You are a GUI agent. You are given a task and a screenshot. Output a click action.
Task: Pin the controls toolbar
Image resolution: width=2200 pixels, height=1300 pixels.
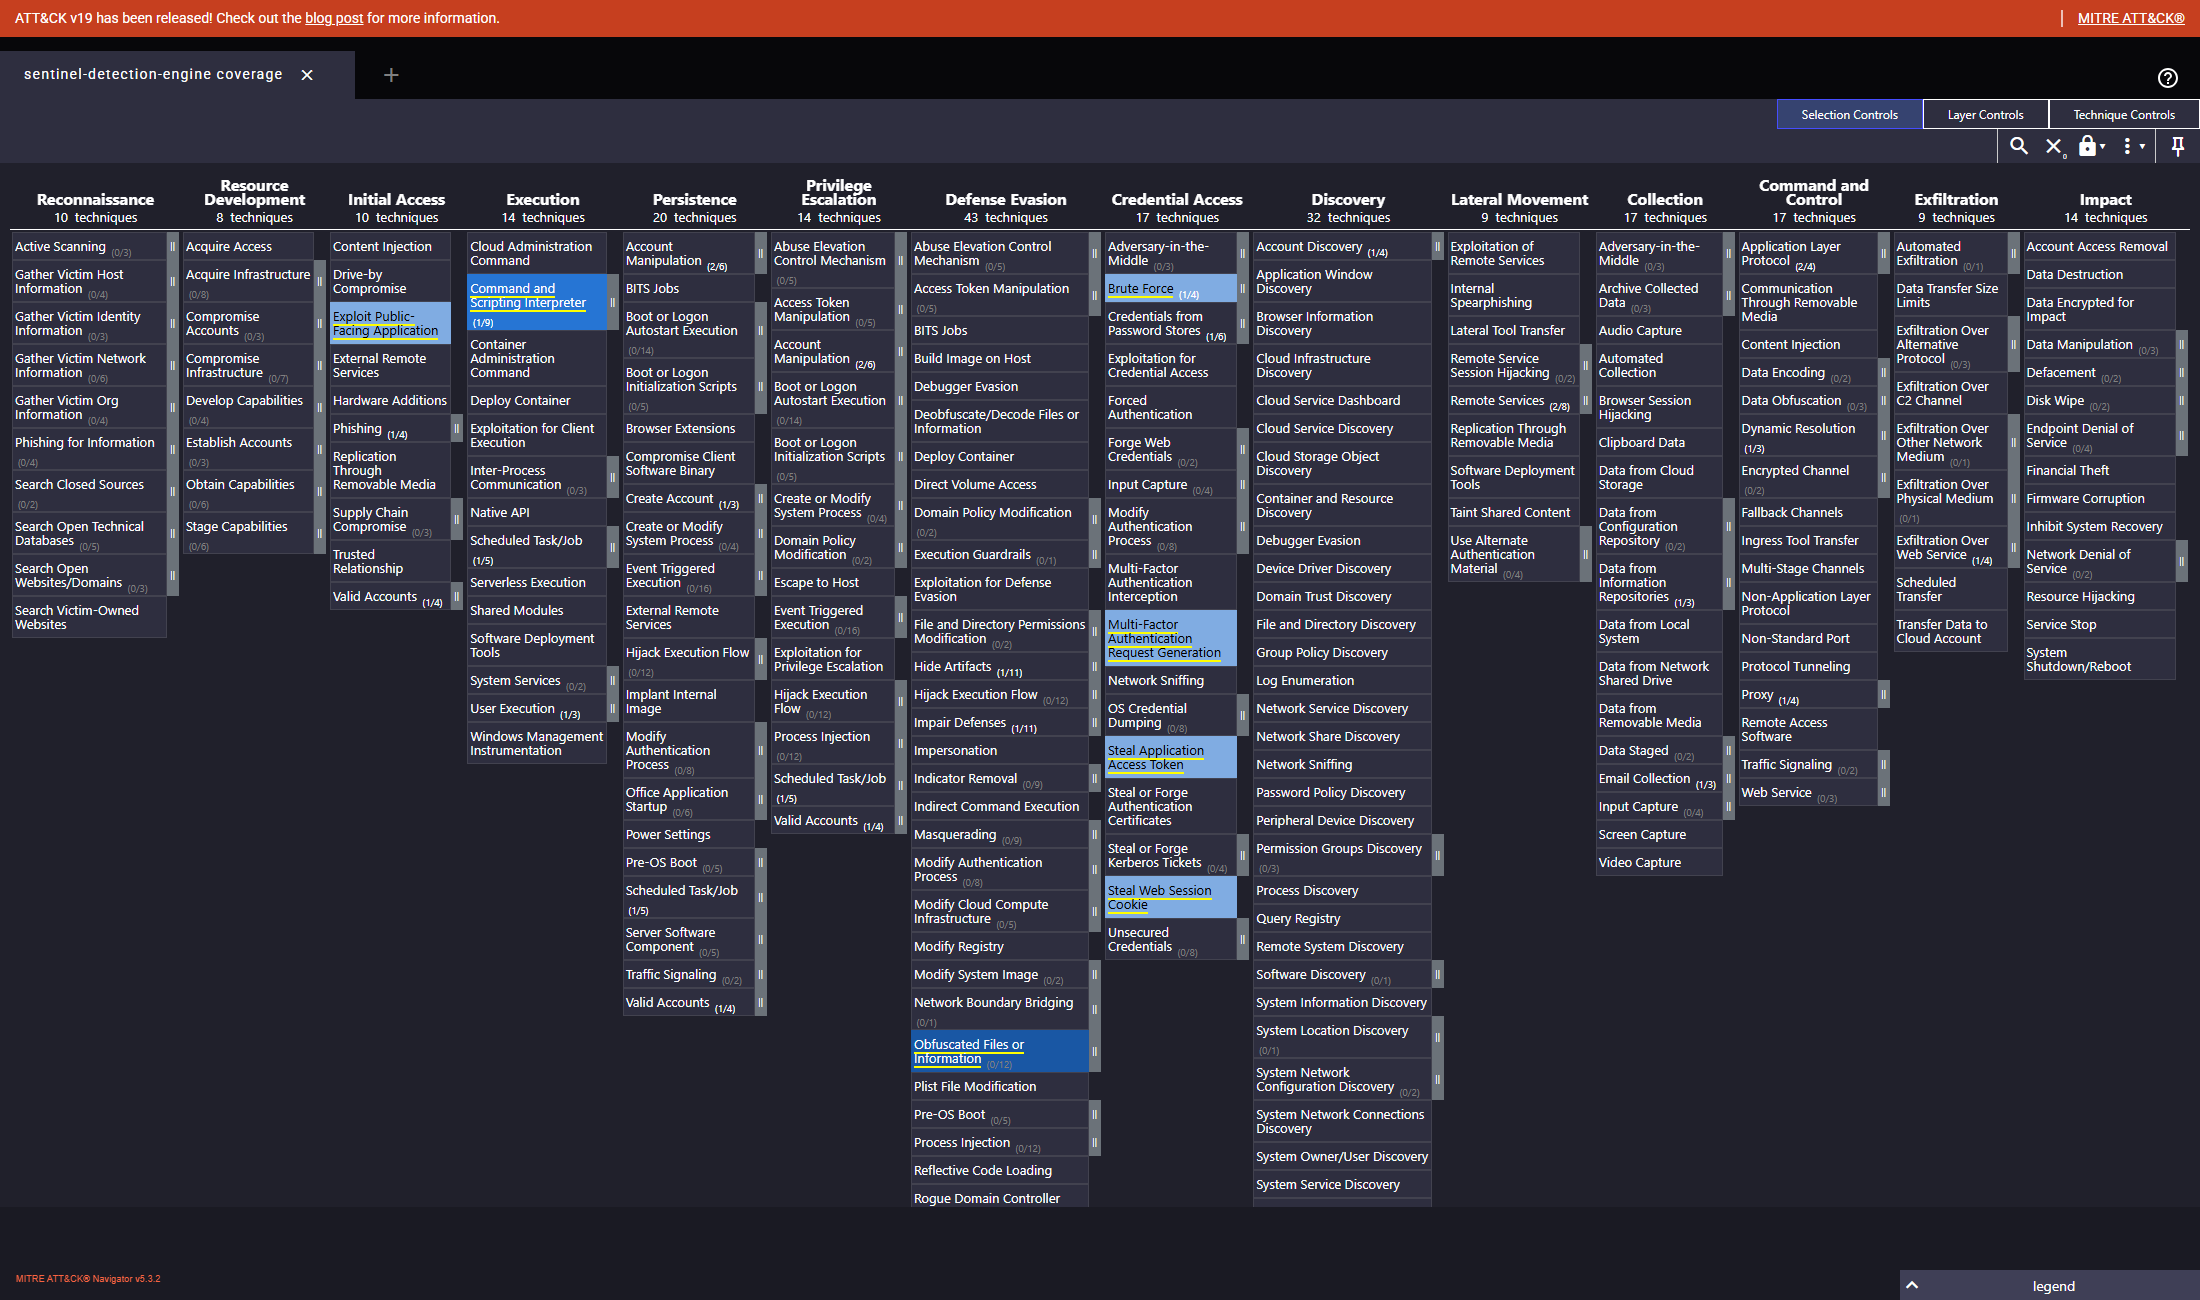click(2178, 146)
